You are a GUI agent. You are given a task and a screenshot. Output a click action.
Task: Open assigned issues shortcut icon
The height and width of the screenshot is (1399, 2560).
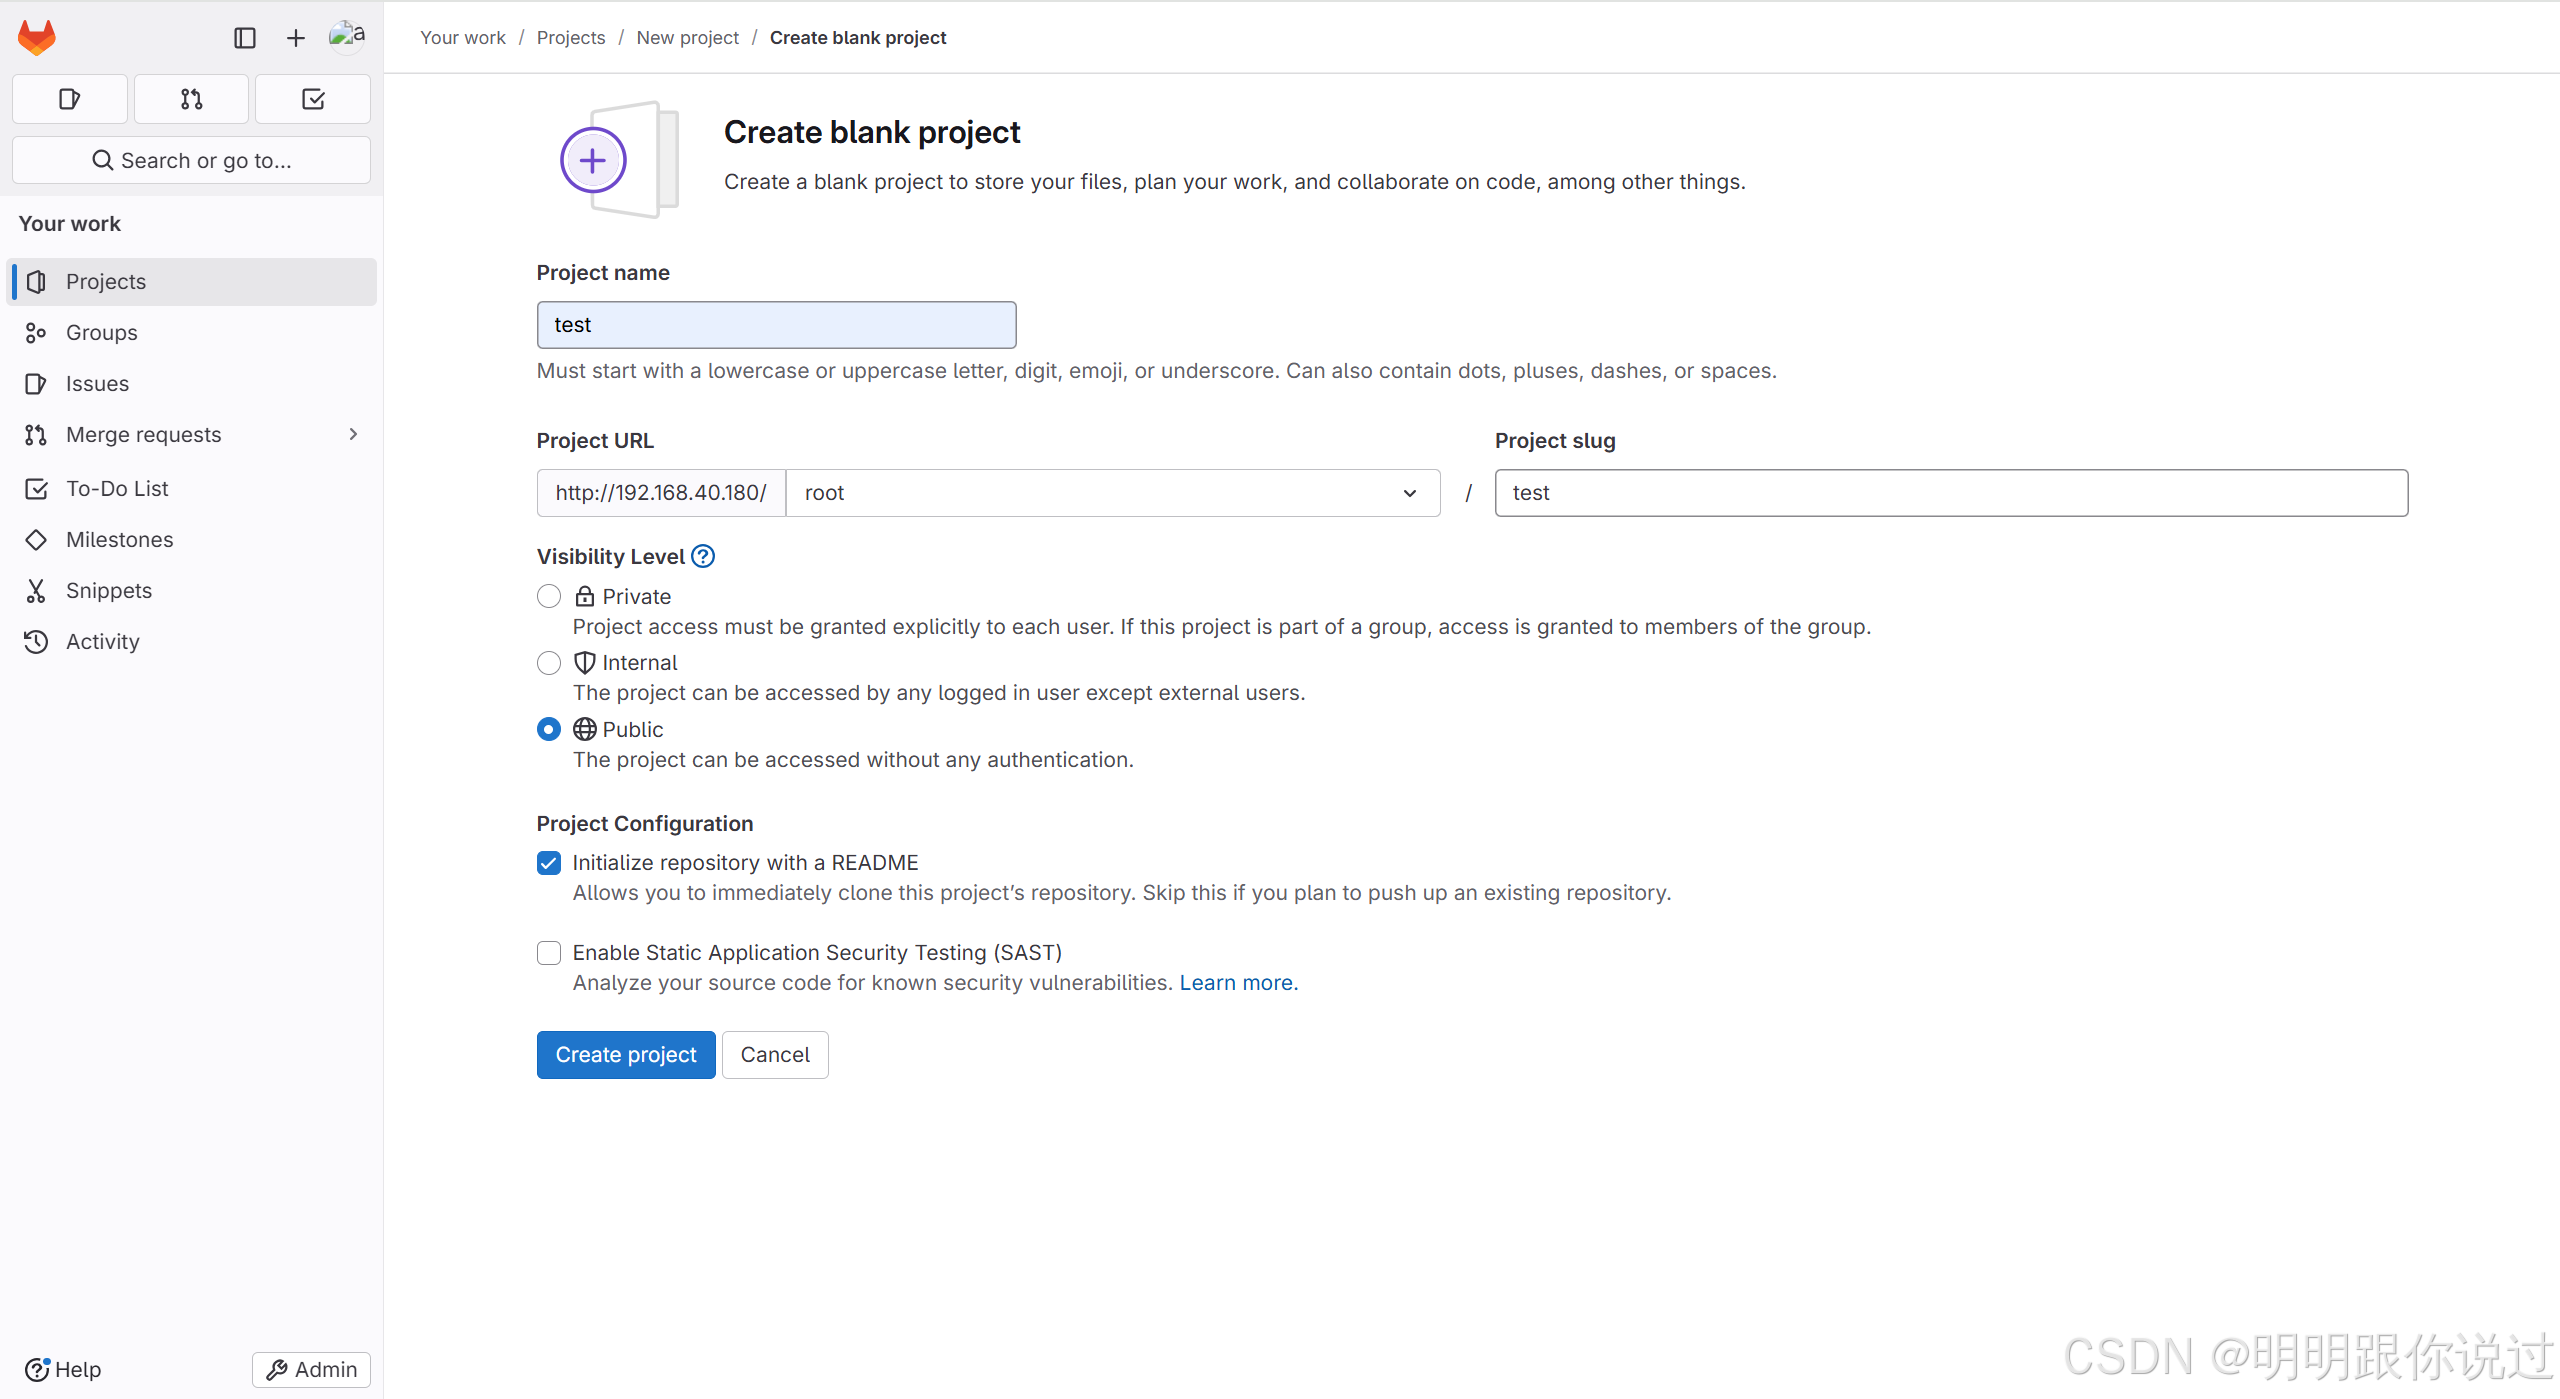tap(69, 99)
